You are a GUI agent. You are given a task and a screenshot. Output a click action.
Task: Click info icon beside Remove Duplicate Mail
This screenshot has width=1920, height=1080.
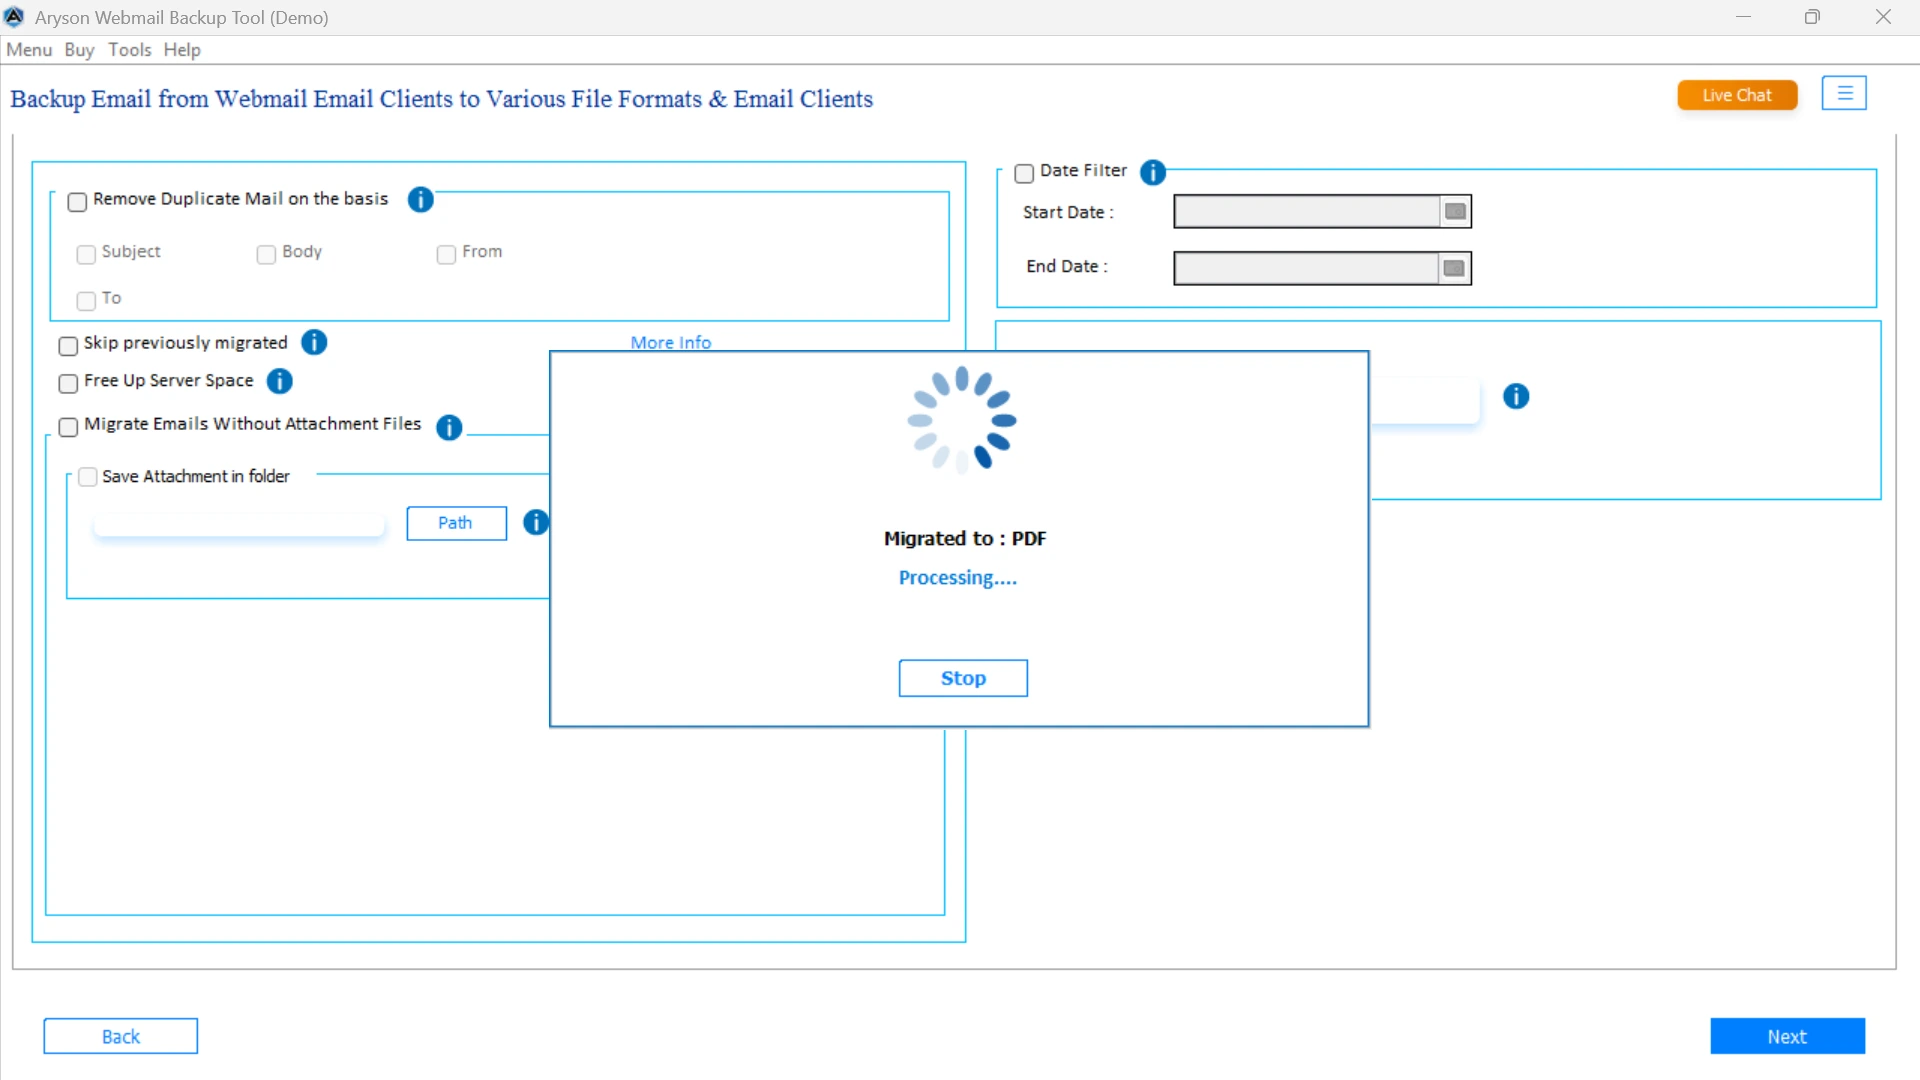click(x=421, y=200)
